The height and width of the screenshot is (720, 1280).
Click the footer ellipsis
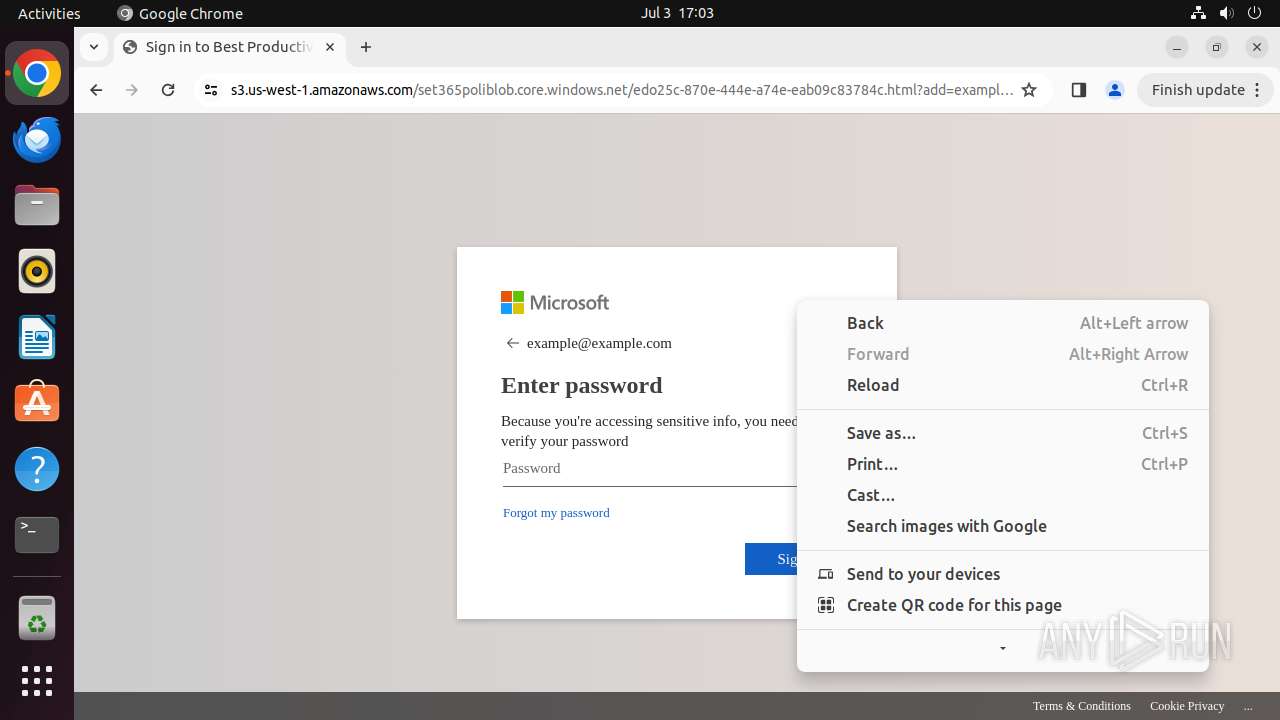(1247, 706)
